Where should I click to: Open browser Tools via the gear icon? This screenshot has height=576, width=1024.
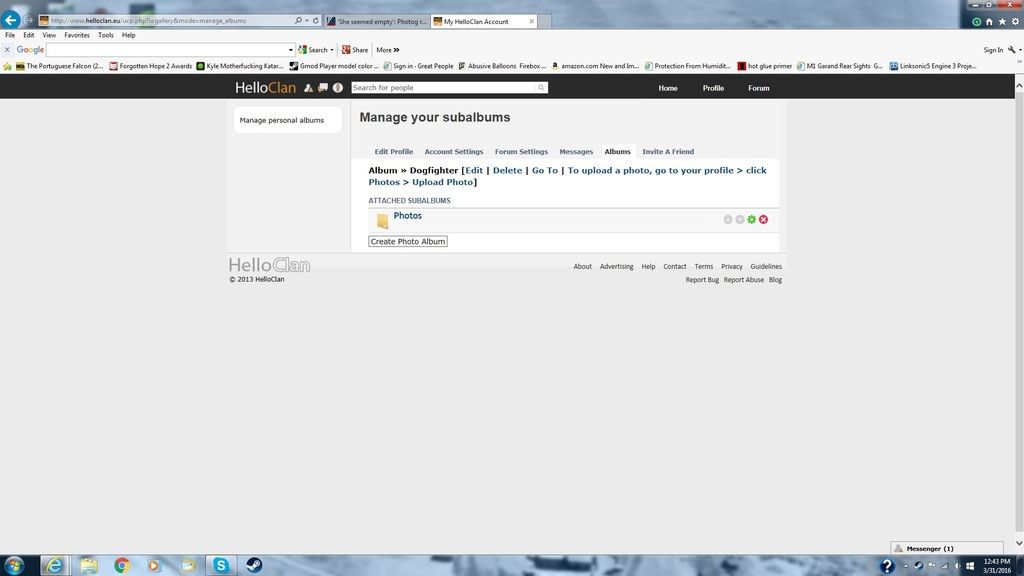click(1015, 22)
